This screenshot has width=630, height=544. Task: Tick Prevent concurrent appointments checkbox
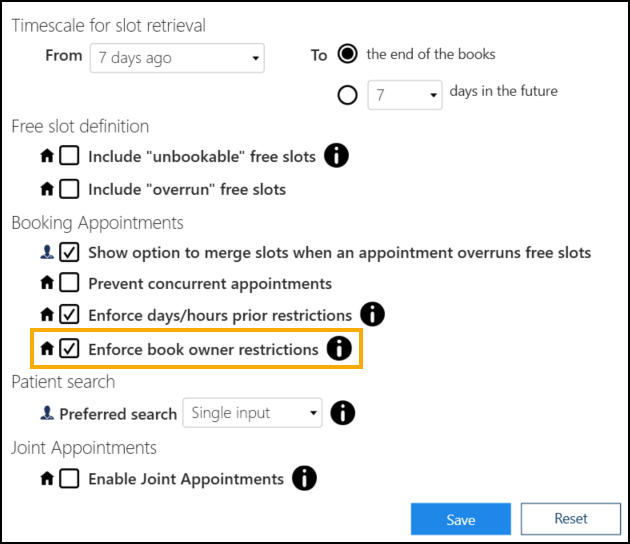69,284
